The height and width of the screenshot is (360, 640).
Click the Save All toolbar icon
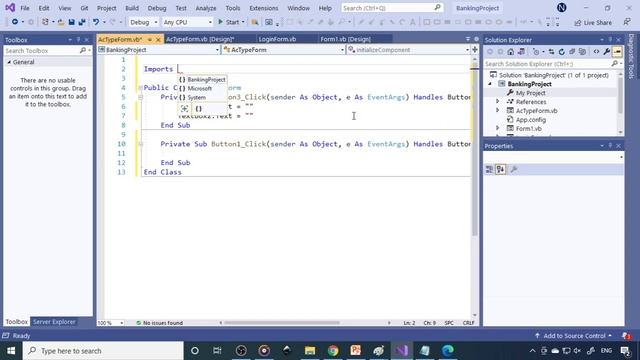pos(82,22)
